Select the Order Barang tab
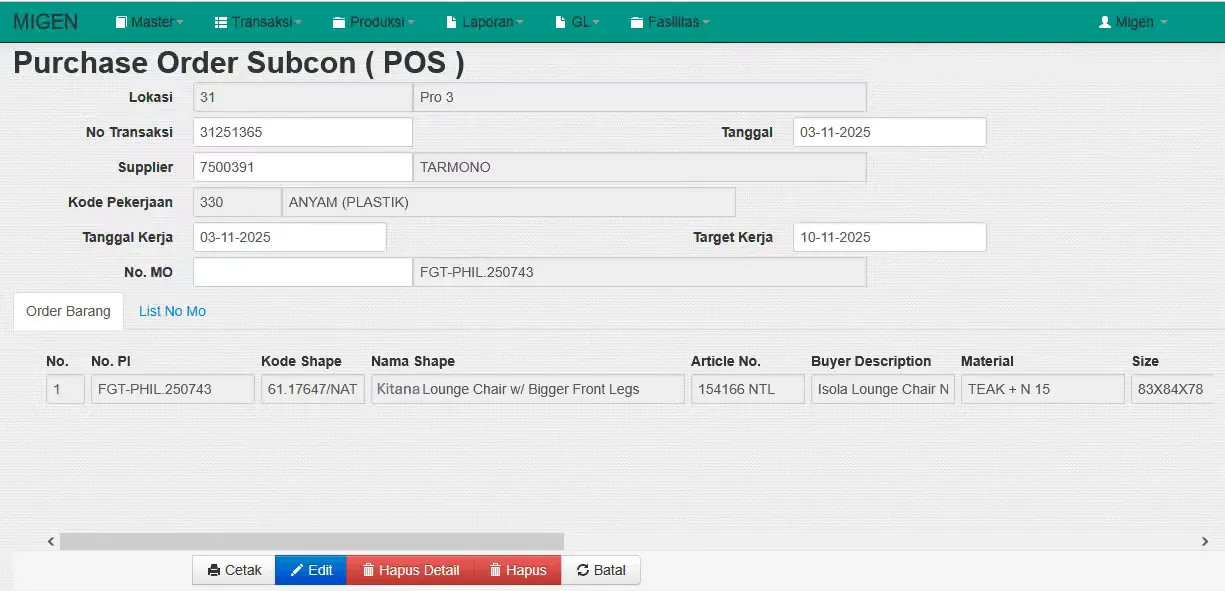1225x591 pixels. [x=68, y=311]
